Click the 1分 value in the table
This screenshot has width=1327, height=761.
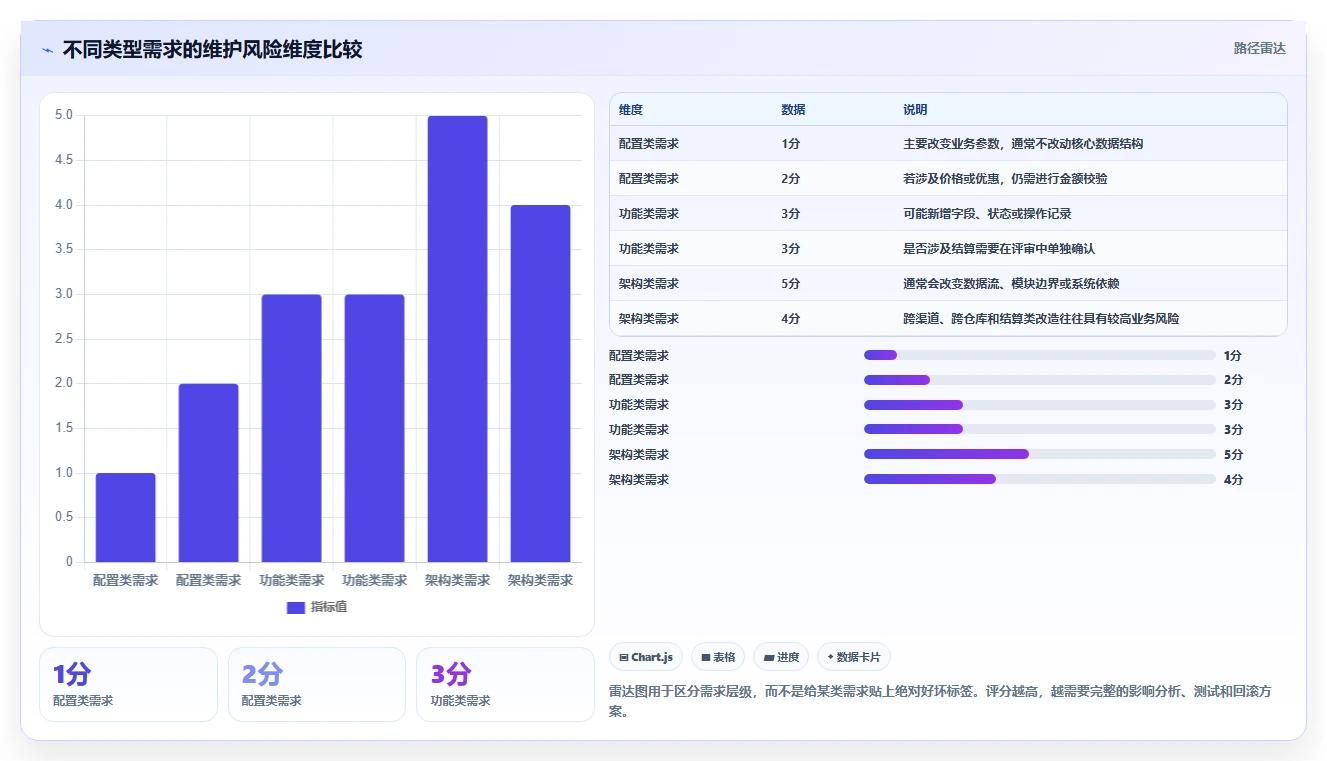tap(790, 144)
